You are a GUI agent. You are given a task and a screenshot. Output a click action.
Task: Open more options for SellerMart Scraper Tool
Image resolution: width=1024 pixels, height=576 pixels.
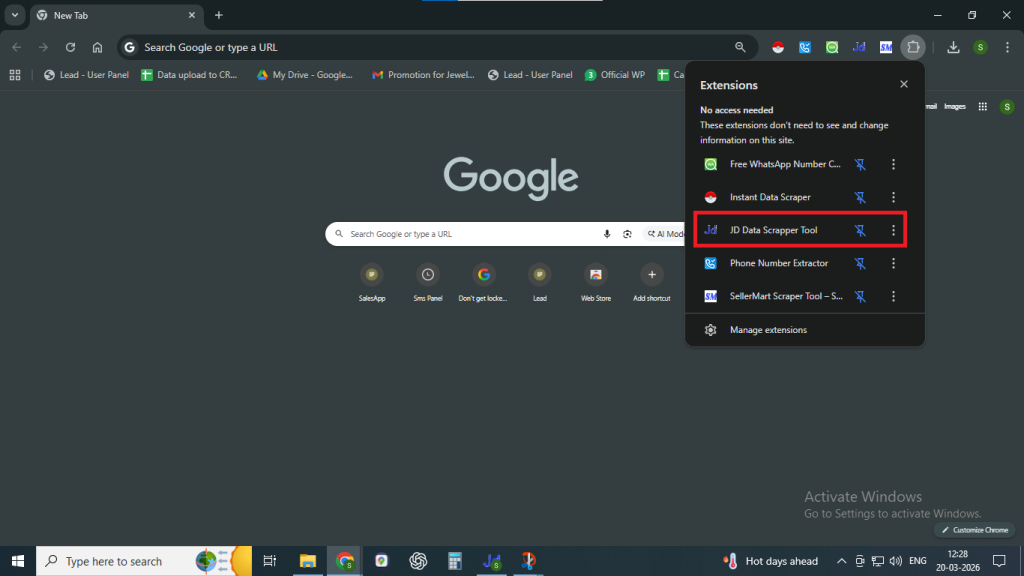pos(893,296)
